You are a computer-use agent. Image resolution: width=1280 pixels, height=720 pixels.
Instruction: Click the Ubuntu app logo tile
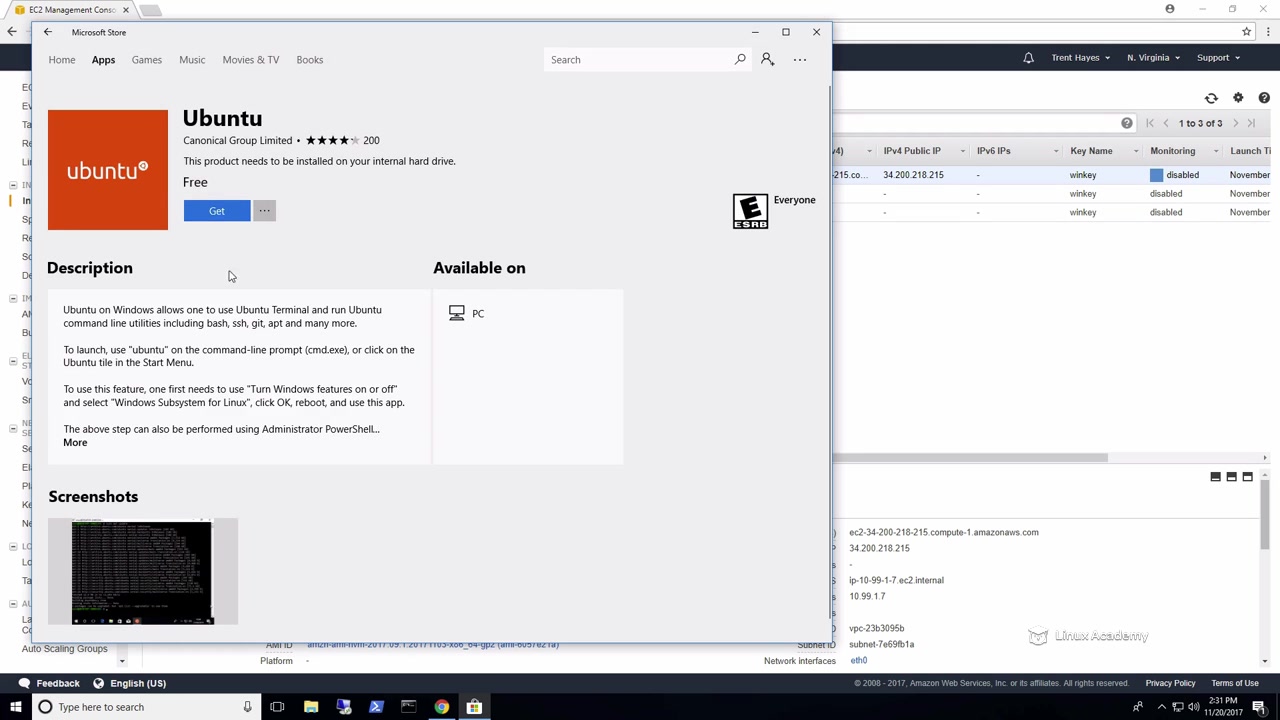pos(108,170)
